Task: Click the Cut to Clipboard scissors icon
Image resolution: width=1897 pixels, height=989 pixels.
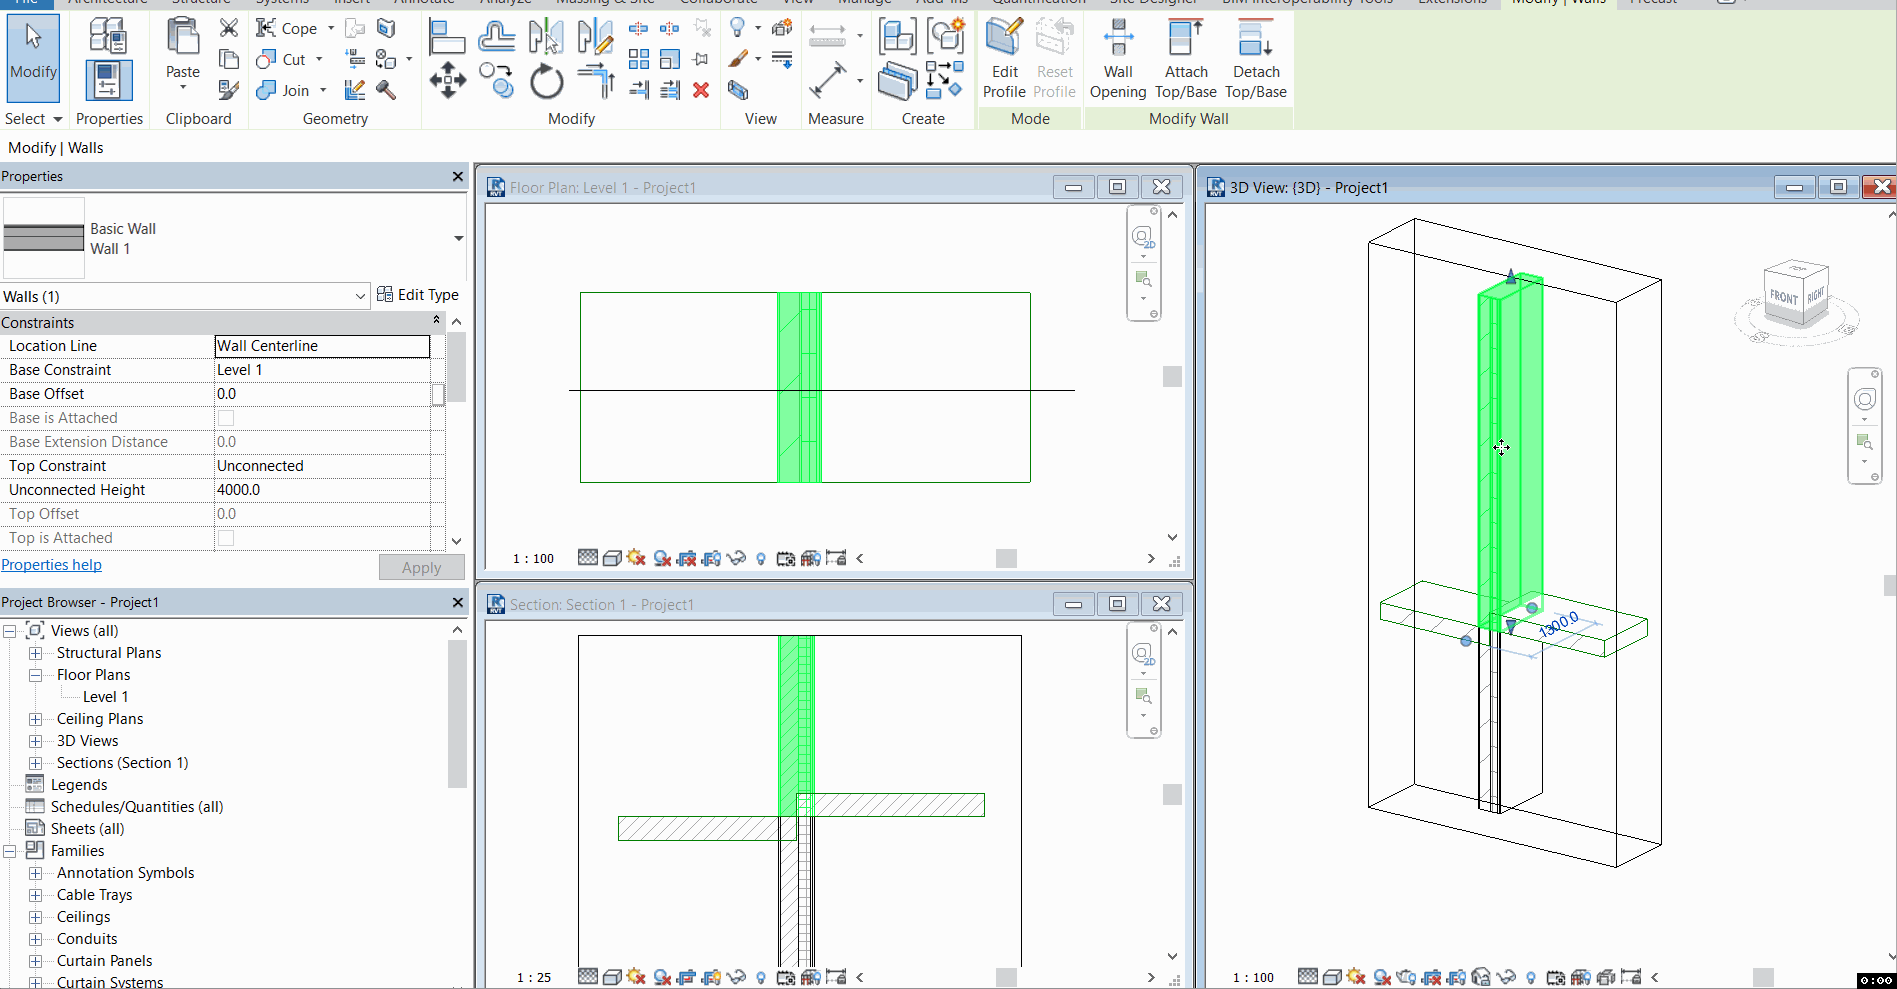Action: point(229,28)
